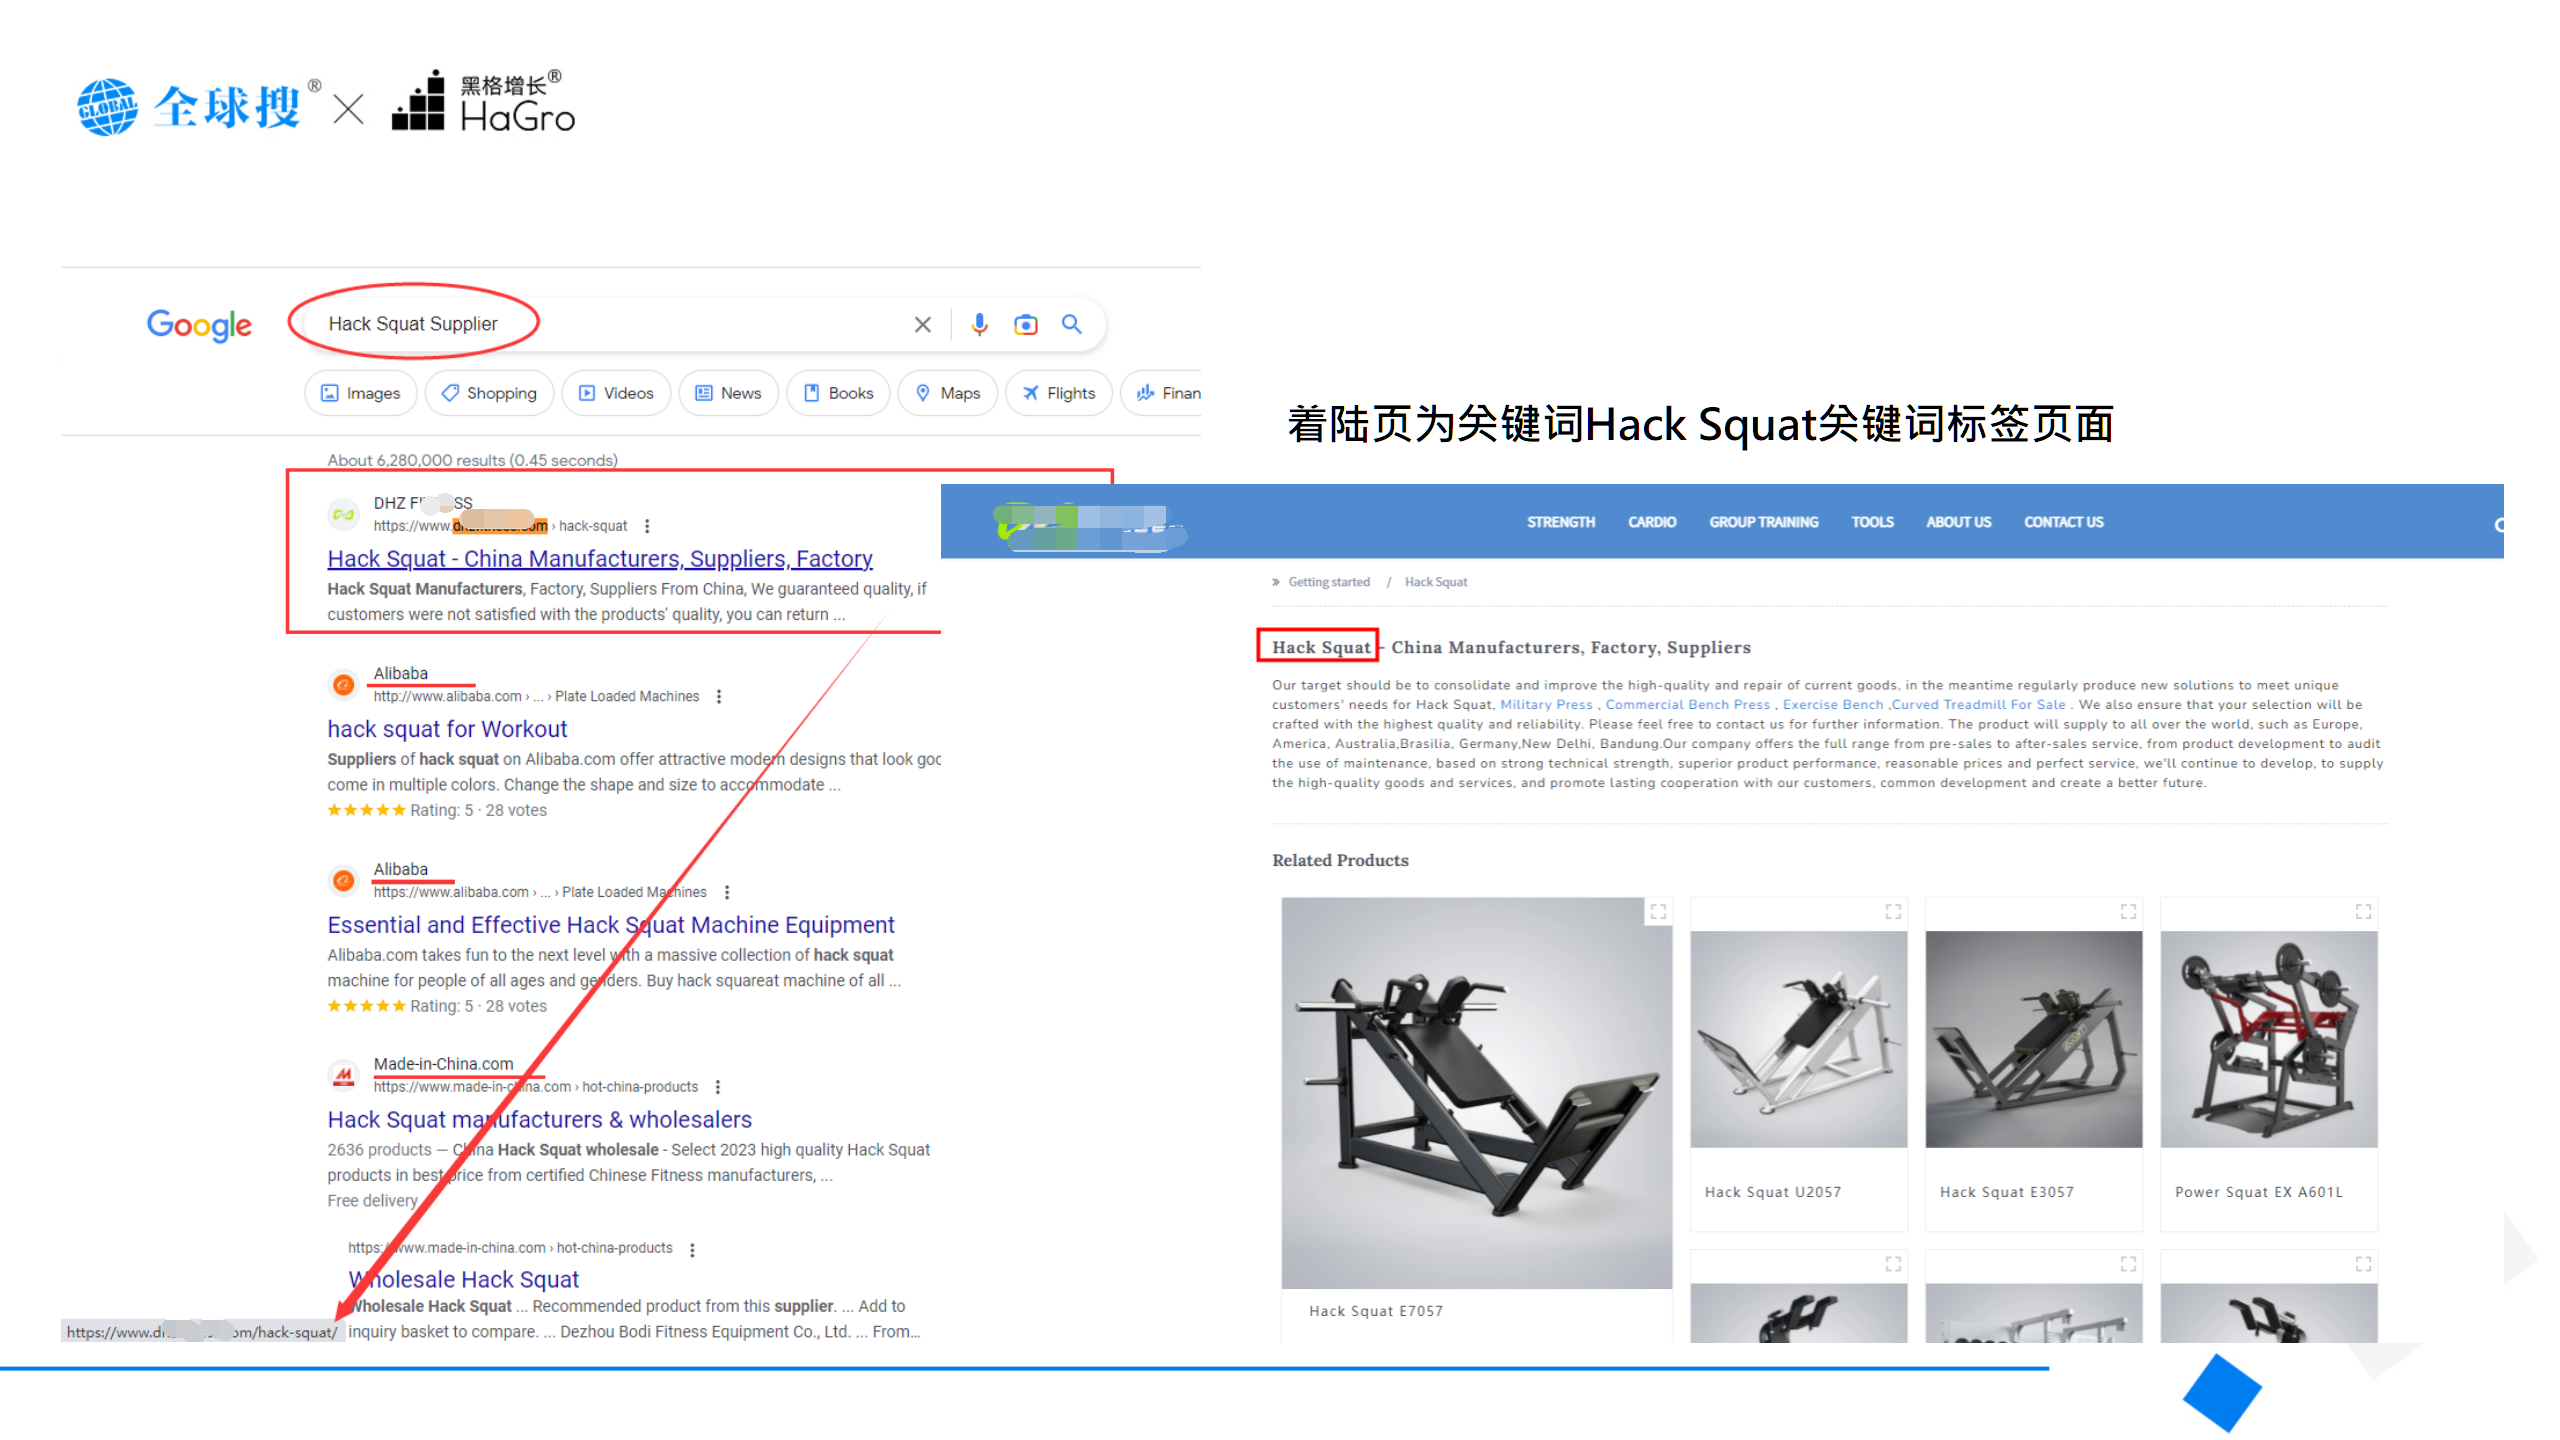Click the magnifier search icon in Google
The image size is (2560, 1440).
(1071, 324)
